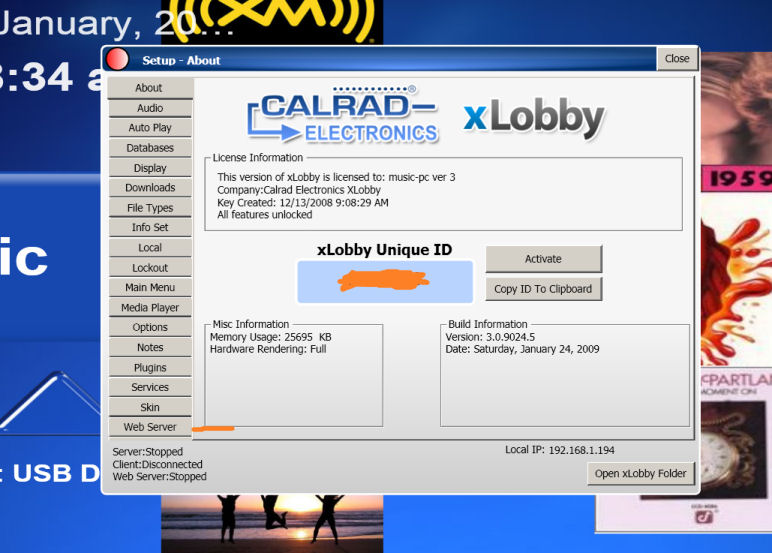Click the Calrad Electronics logo

tap(342, 115)
